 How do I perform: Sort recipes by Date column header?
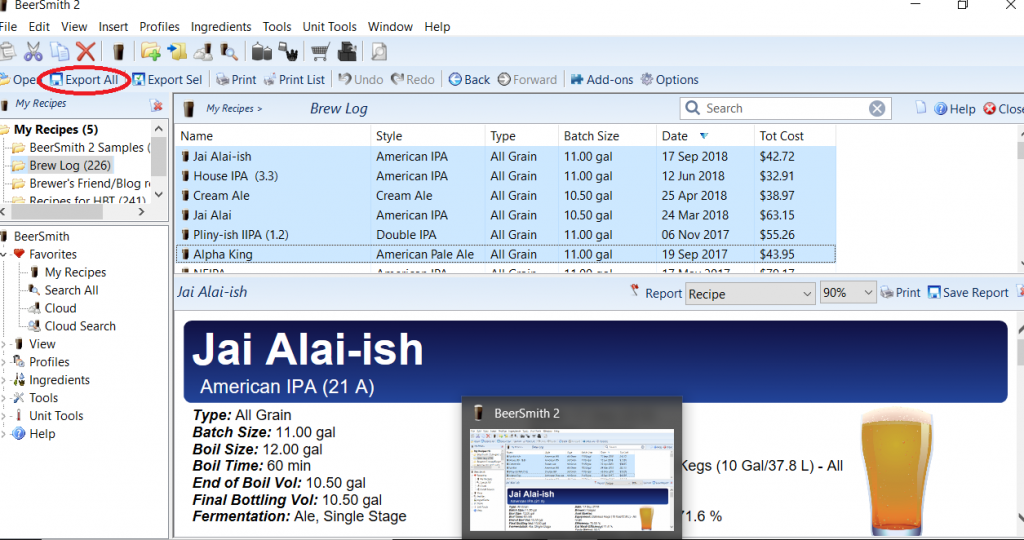(x=675, y=136)
